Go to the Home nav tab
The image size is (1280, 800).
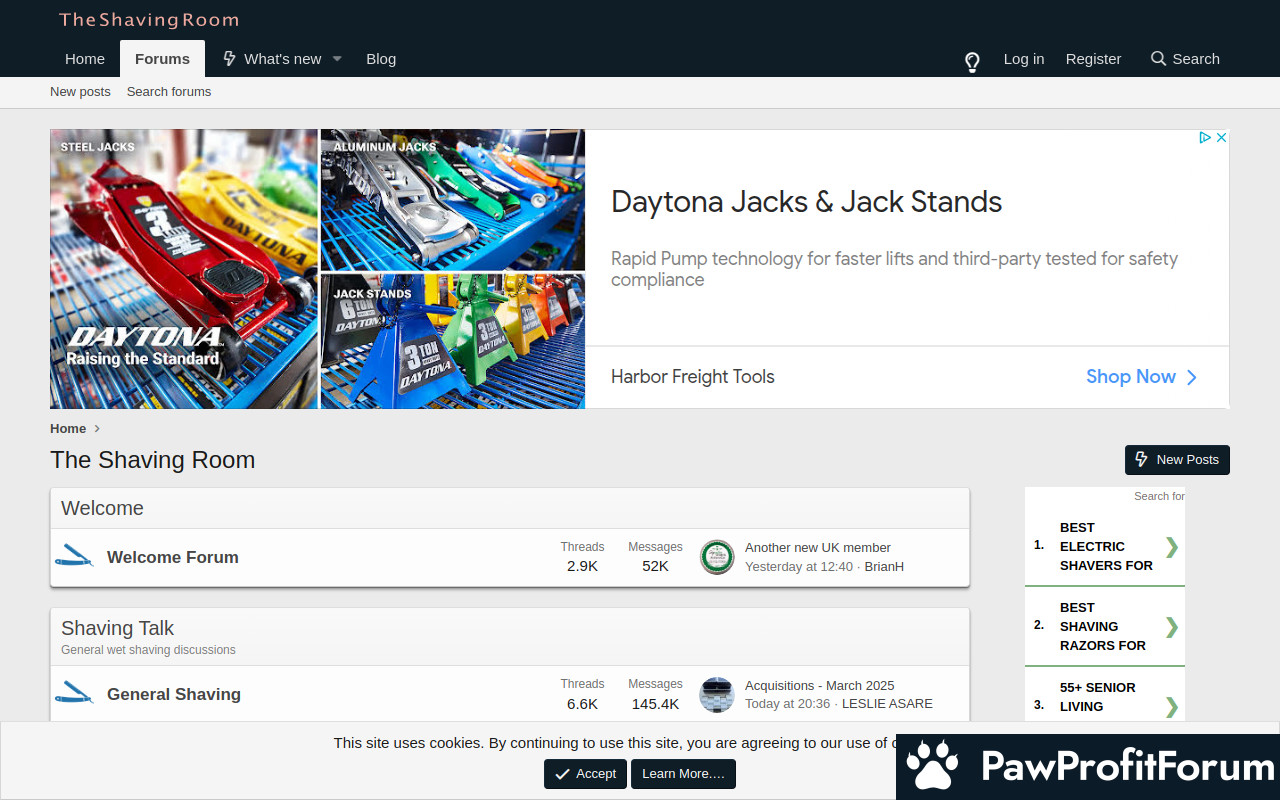pyautogui.click(x=85, y=59)
